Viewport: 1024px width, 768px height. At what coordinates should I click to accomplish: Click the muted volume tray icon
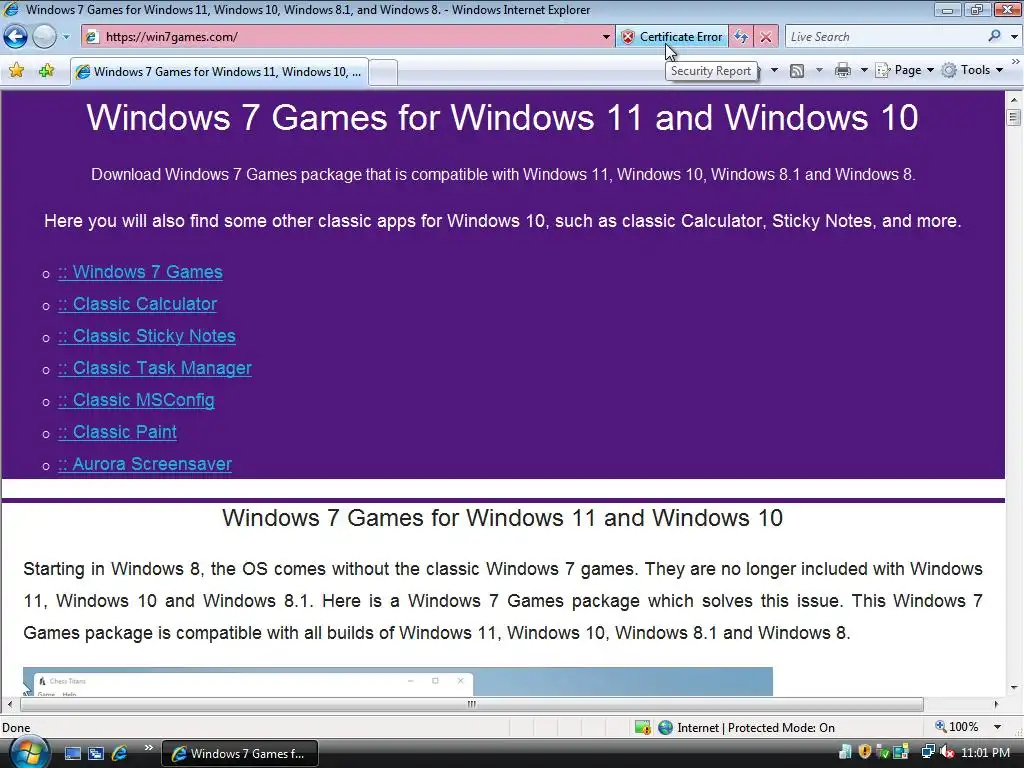pyautogui.click(x=947, y=752)
